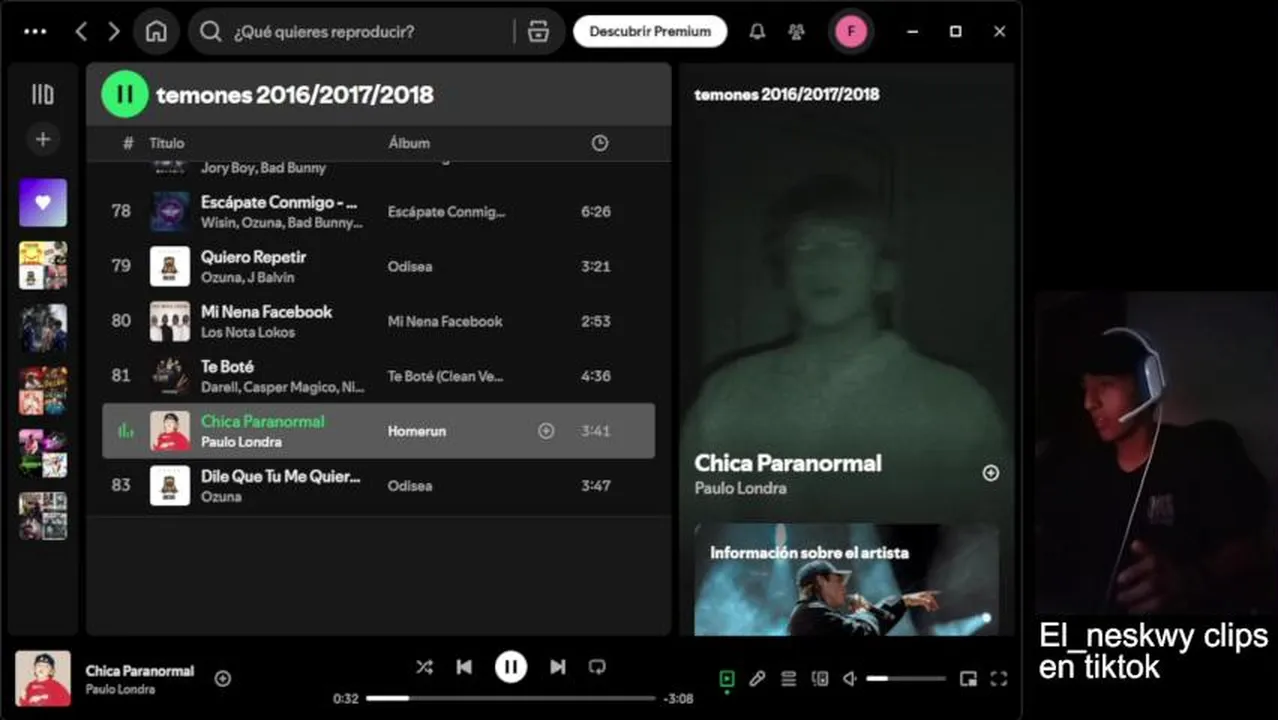This screenshot has width=1278, height=720.
Task: Open the first playlist under Liked Songs
Action: 43,265
